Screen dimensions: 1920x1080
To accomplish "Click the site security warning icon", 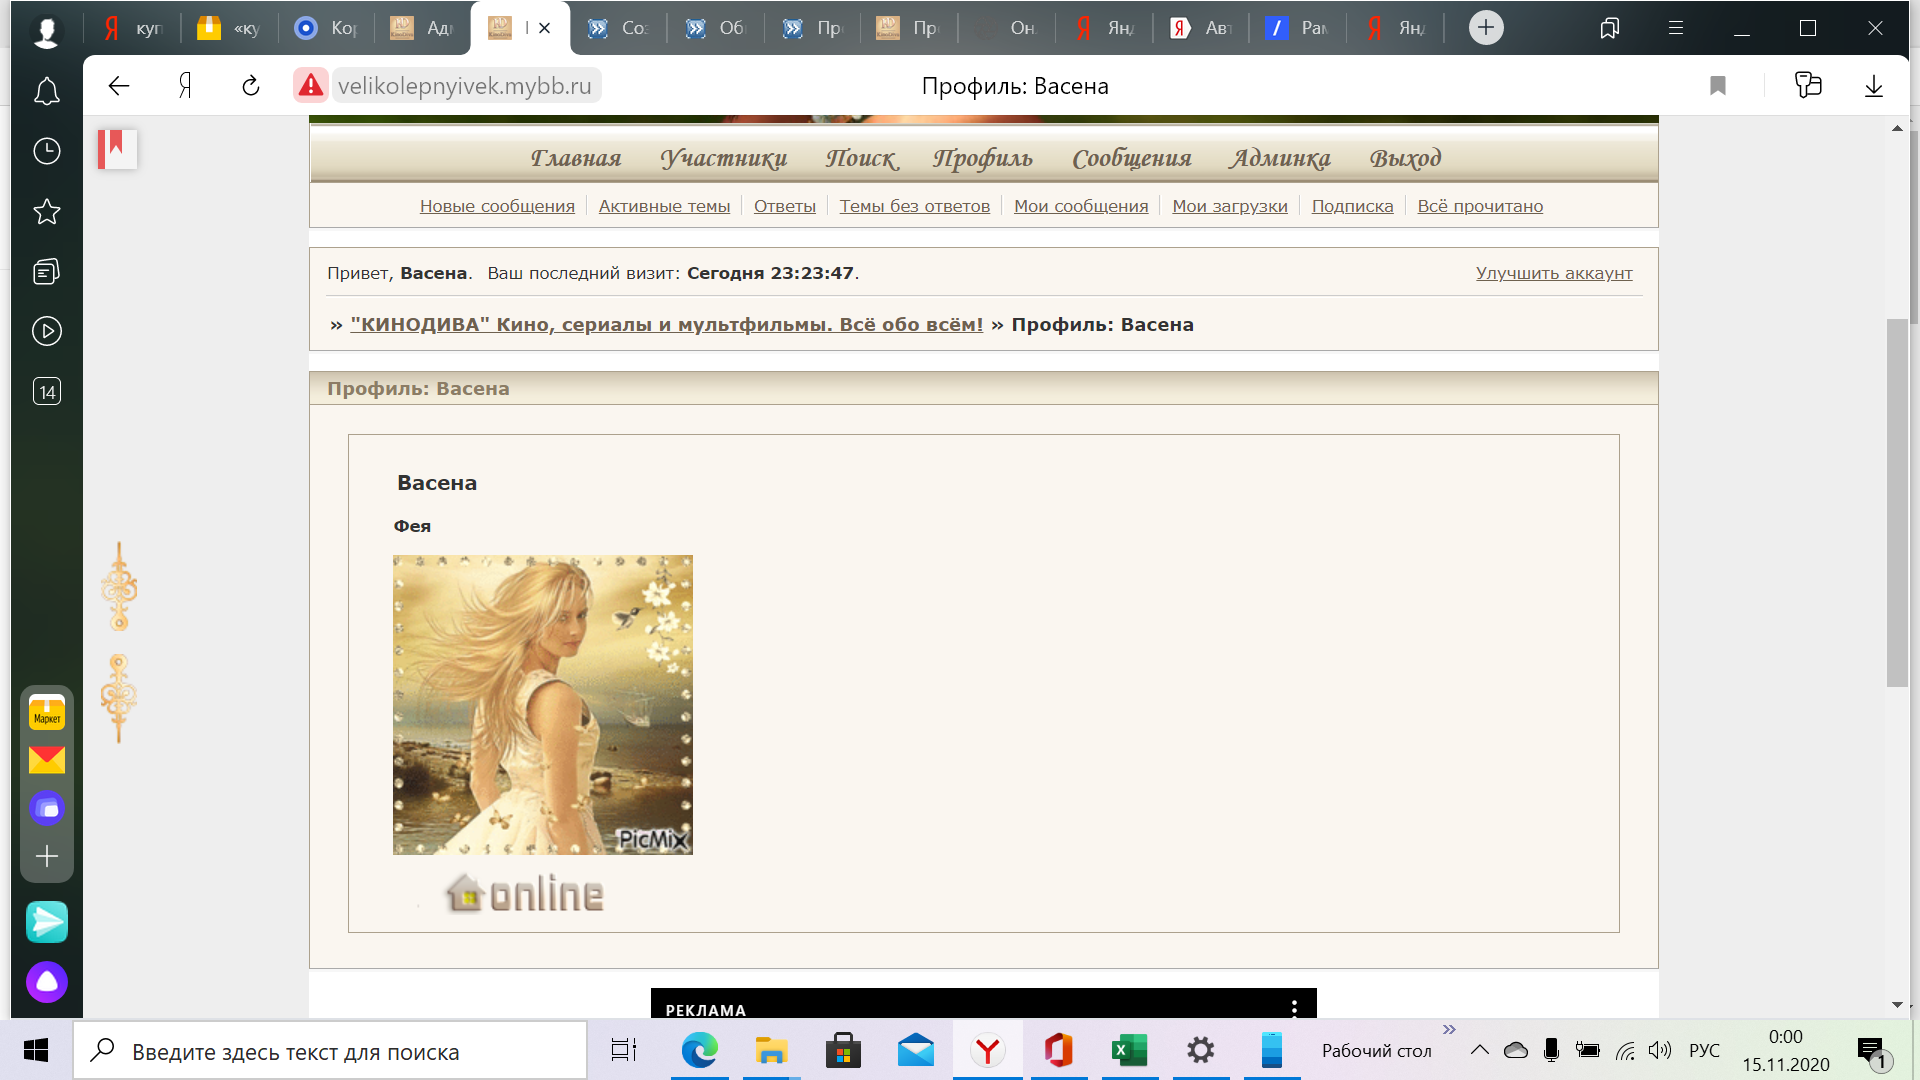I will coord(311,86).
